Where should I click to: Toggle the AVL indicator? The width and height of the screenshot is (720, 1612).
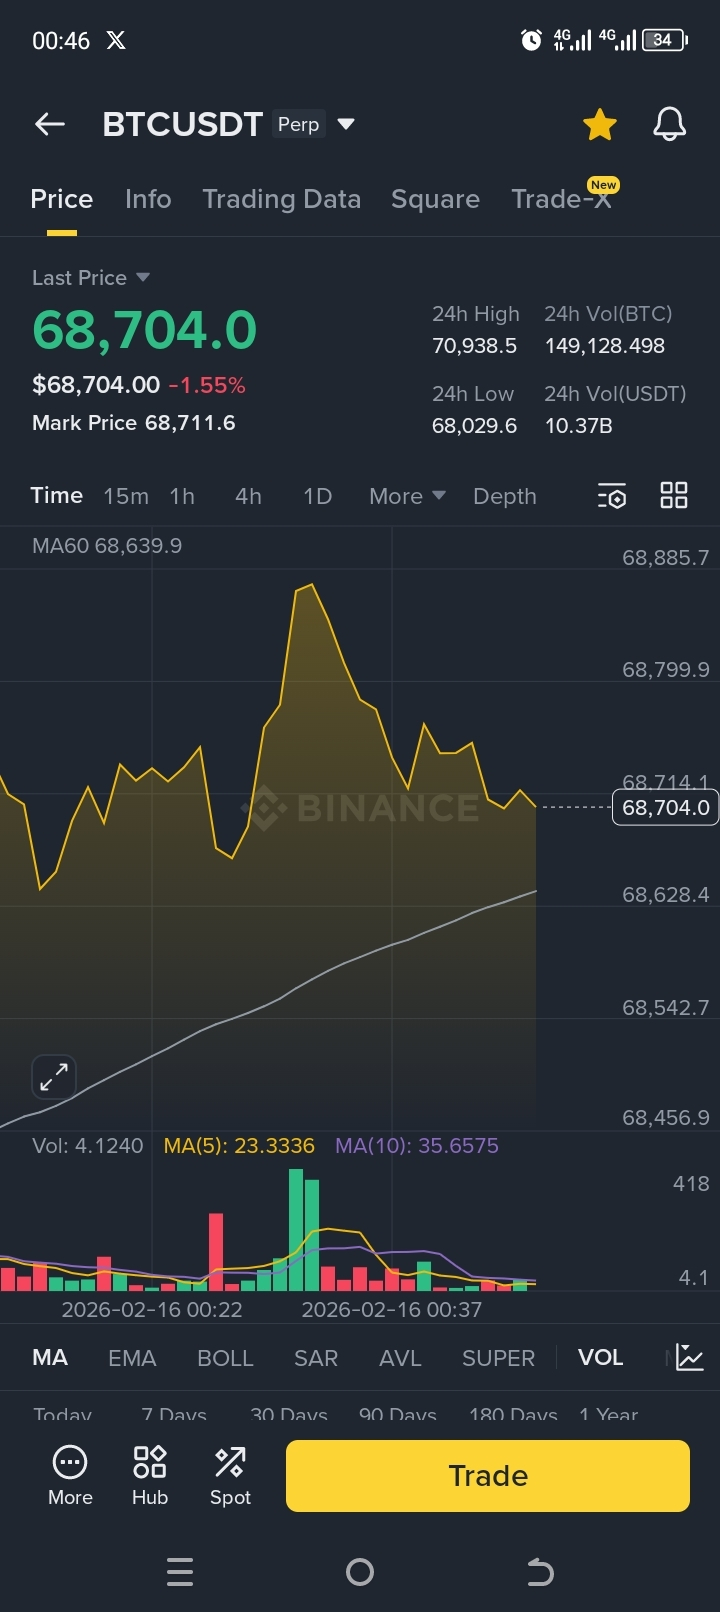400,1358
